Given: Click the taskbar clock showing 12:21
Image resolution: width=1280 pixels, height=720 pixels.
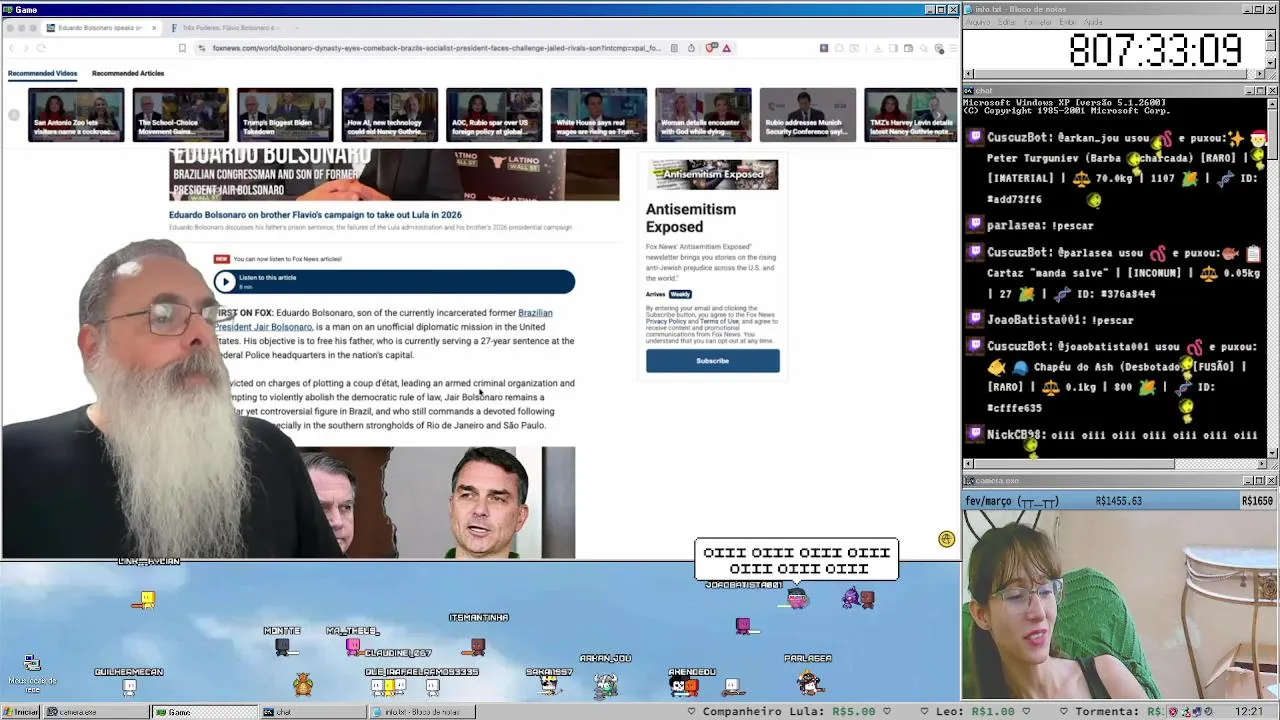Looking at the screenshot, I should click(x=1248, y=712).
